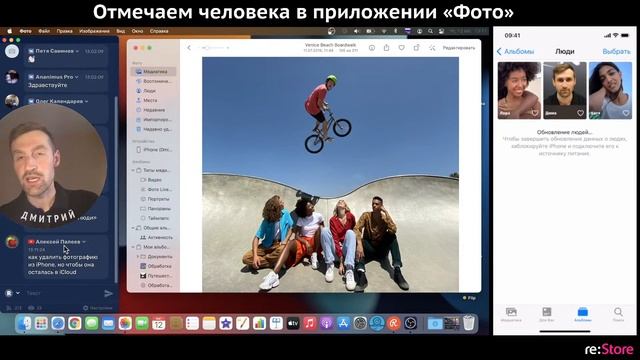Open the Photos app from the Dock
This screenshot has width=640, height=360.
coord(125,323)
